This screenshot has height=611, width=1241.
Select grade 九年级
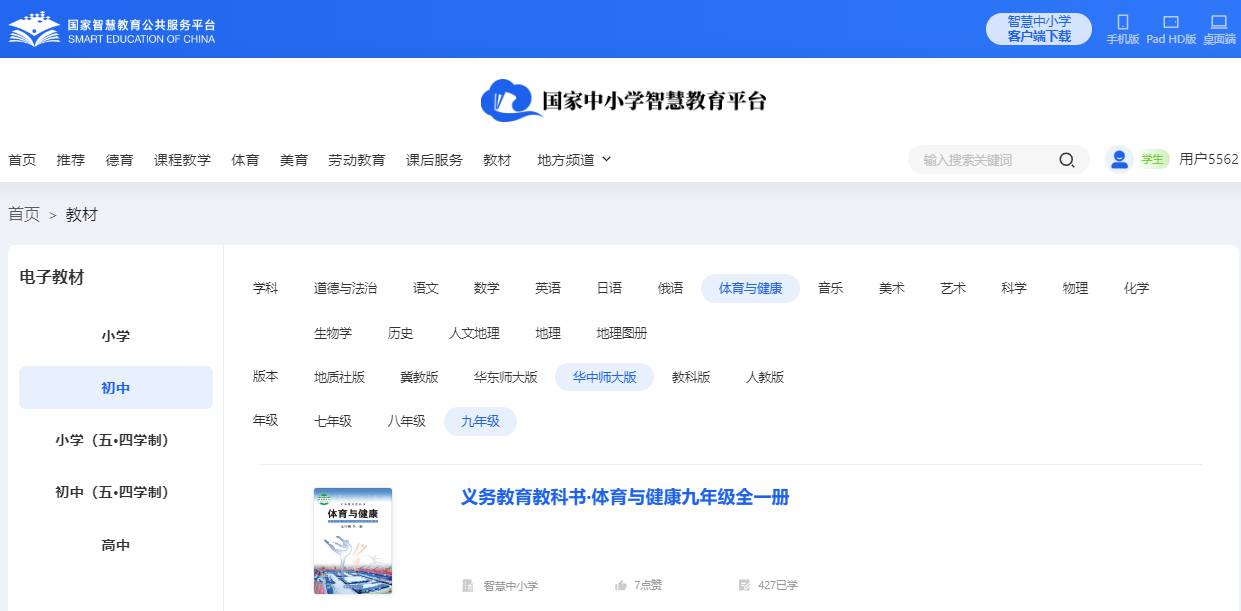pyautogui.click(x=481, y=421)
